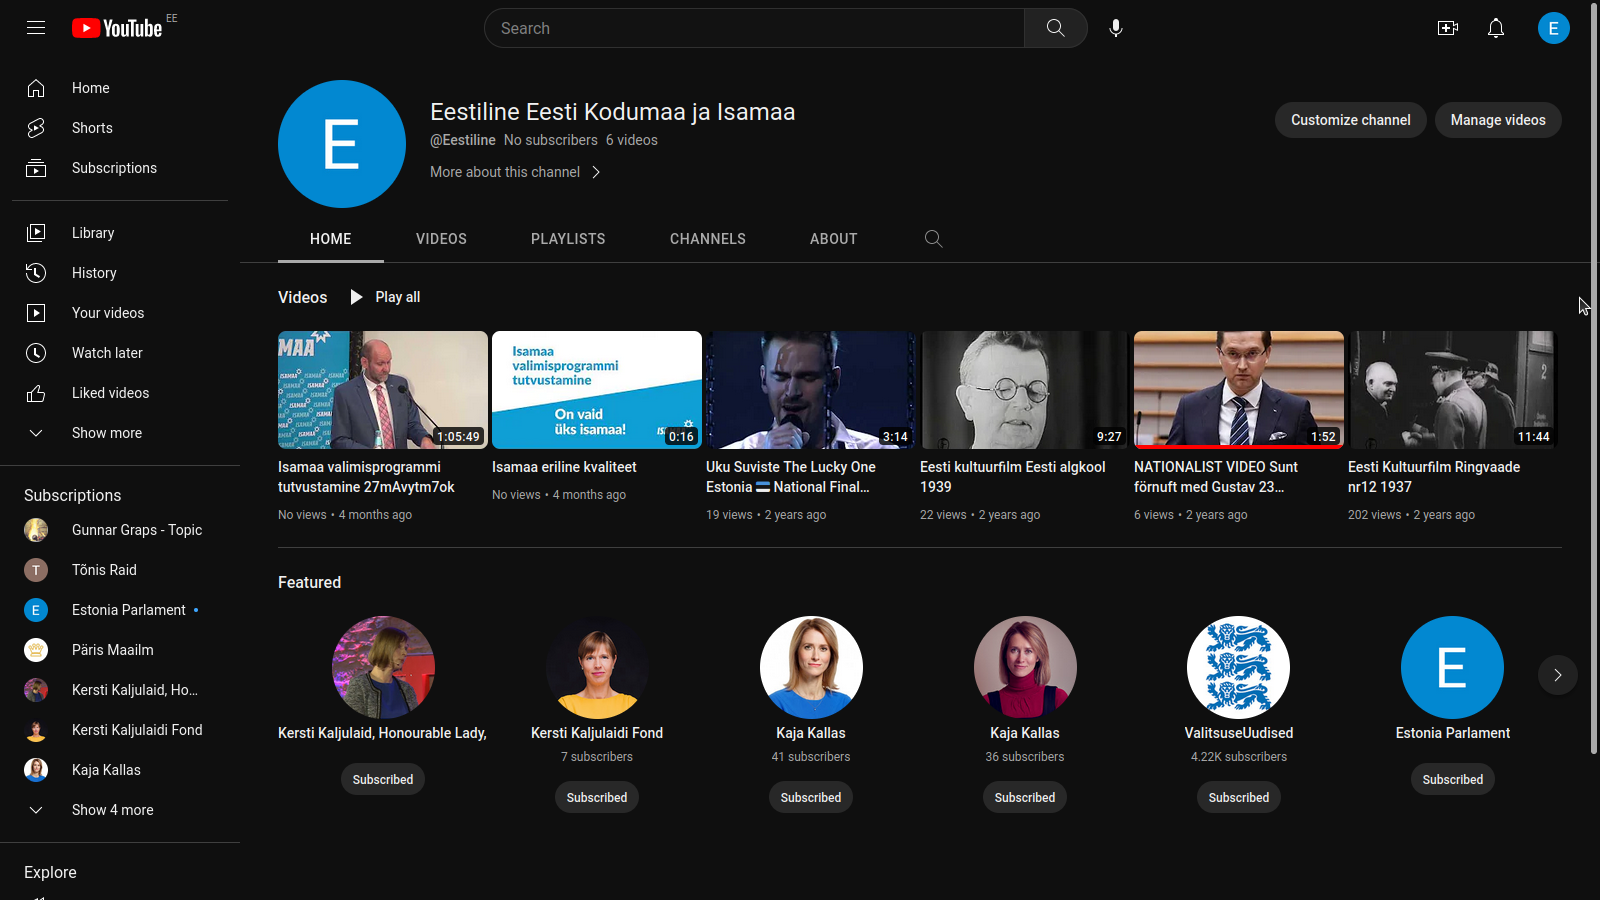The image size is (1600, 900).
Task: Open the Create video icon
Action: tap(1447, 28)
